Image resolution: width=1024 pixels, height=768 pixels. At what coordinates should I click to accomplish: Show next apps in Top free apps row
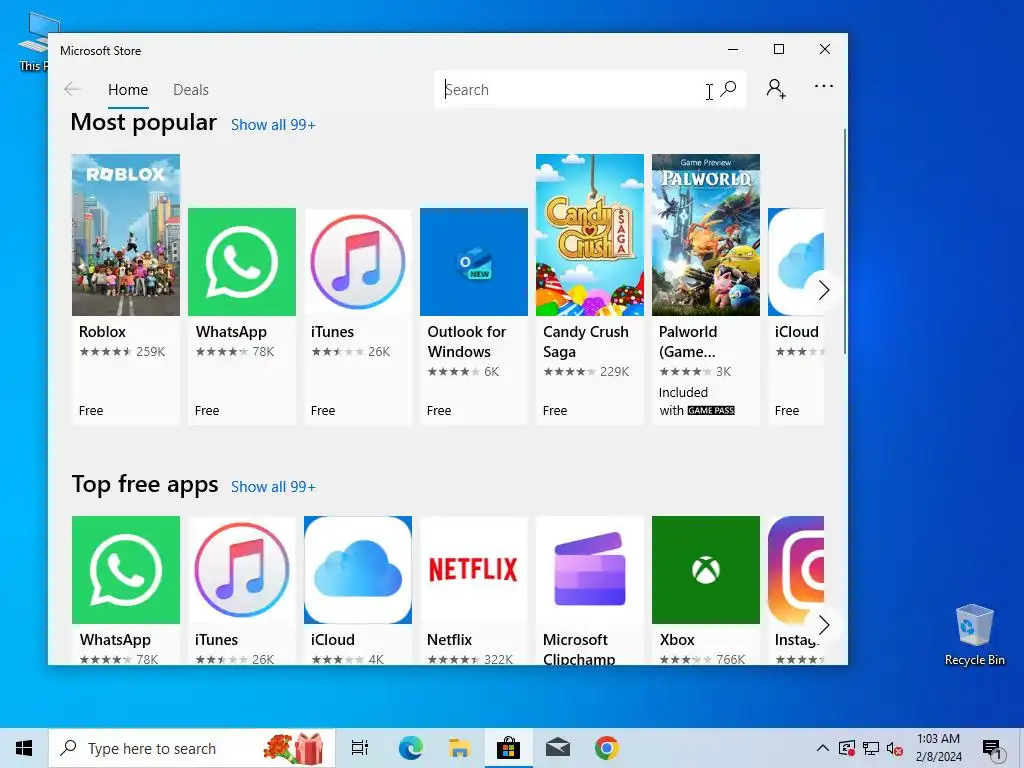tap(823, 625)
